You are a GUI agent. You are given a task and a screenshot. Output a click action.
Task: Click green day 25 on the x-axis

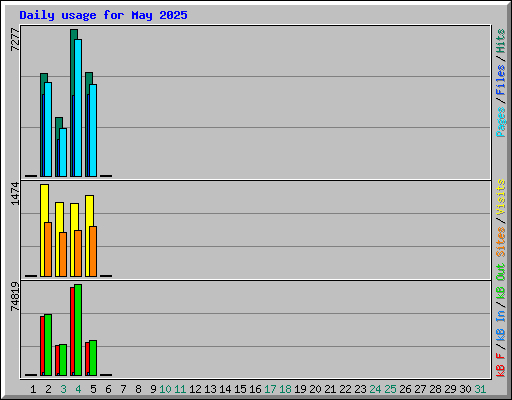(x=390, y=389)
